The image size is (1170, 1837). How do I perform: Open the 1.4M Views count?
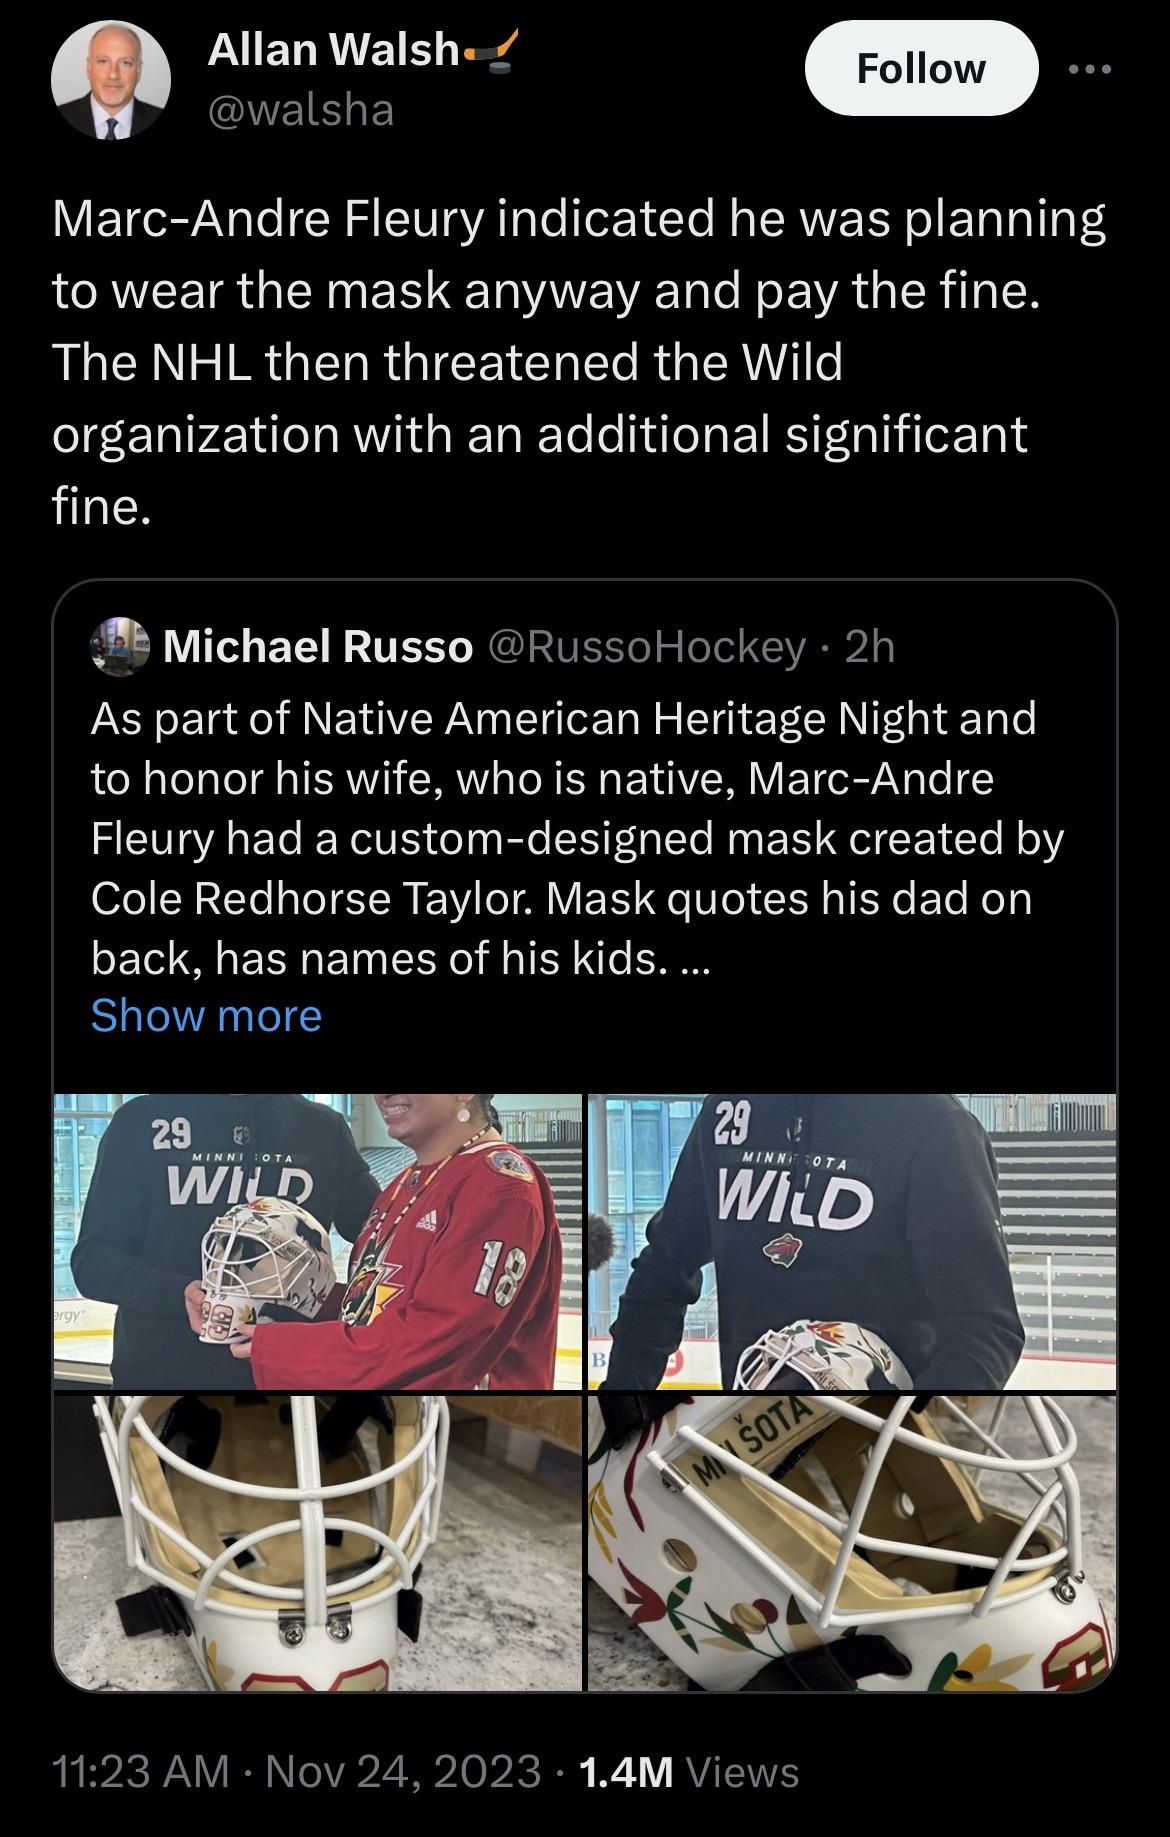click(688, 1772)
